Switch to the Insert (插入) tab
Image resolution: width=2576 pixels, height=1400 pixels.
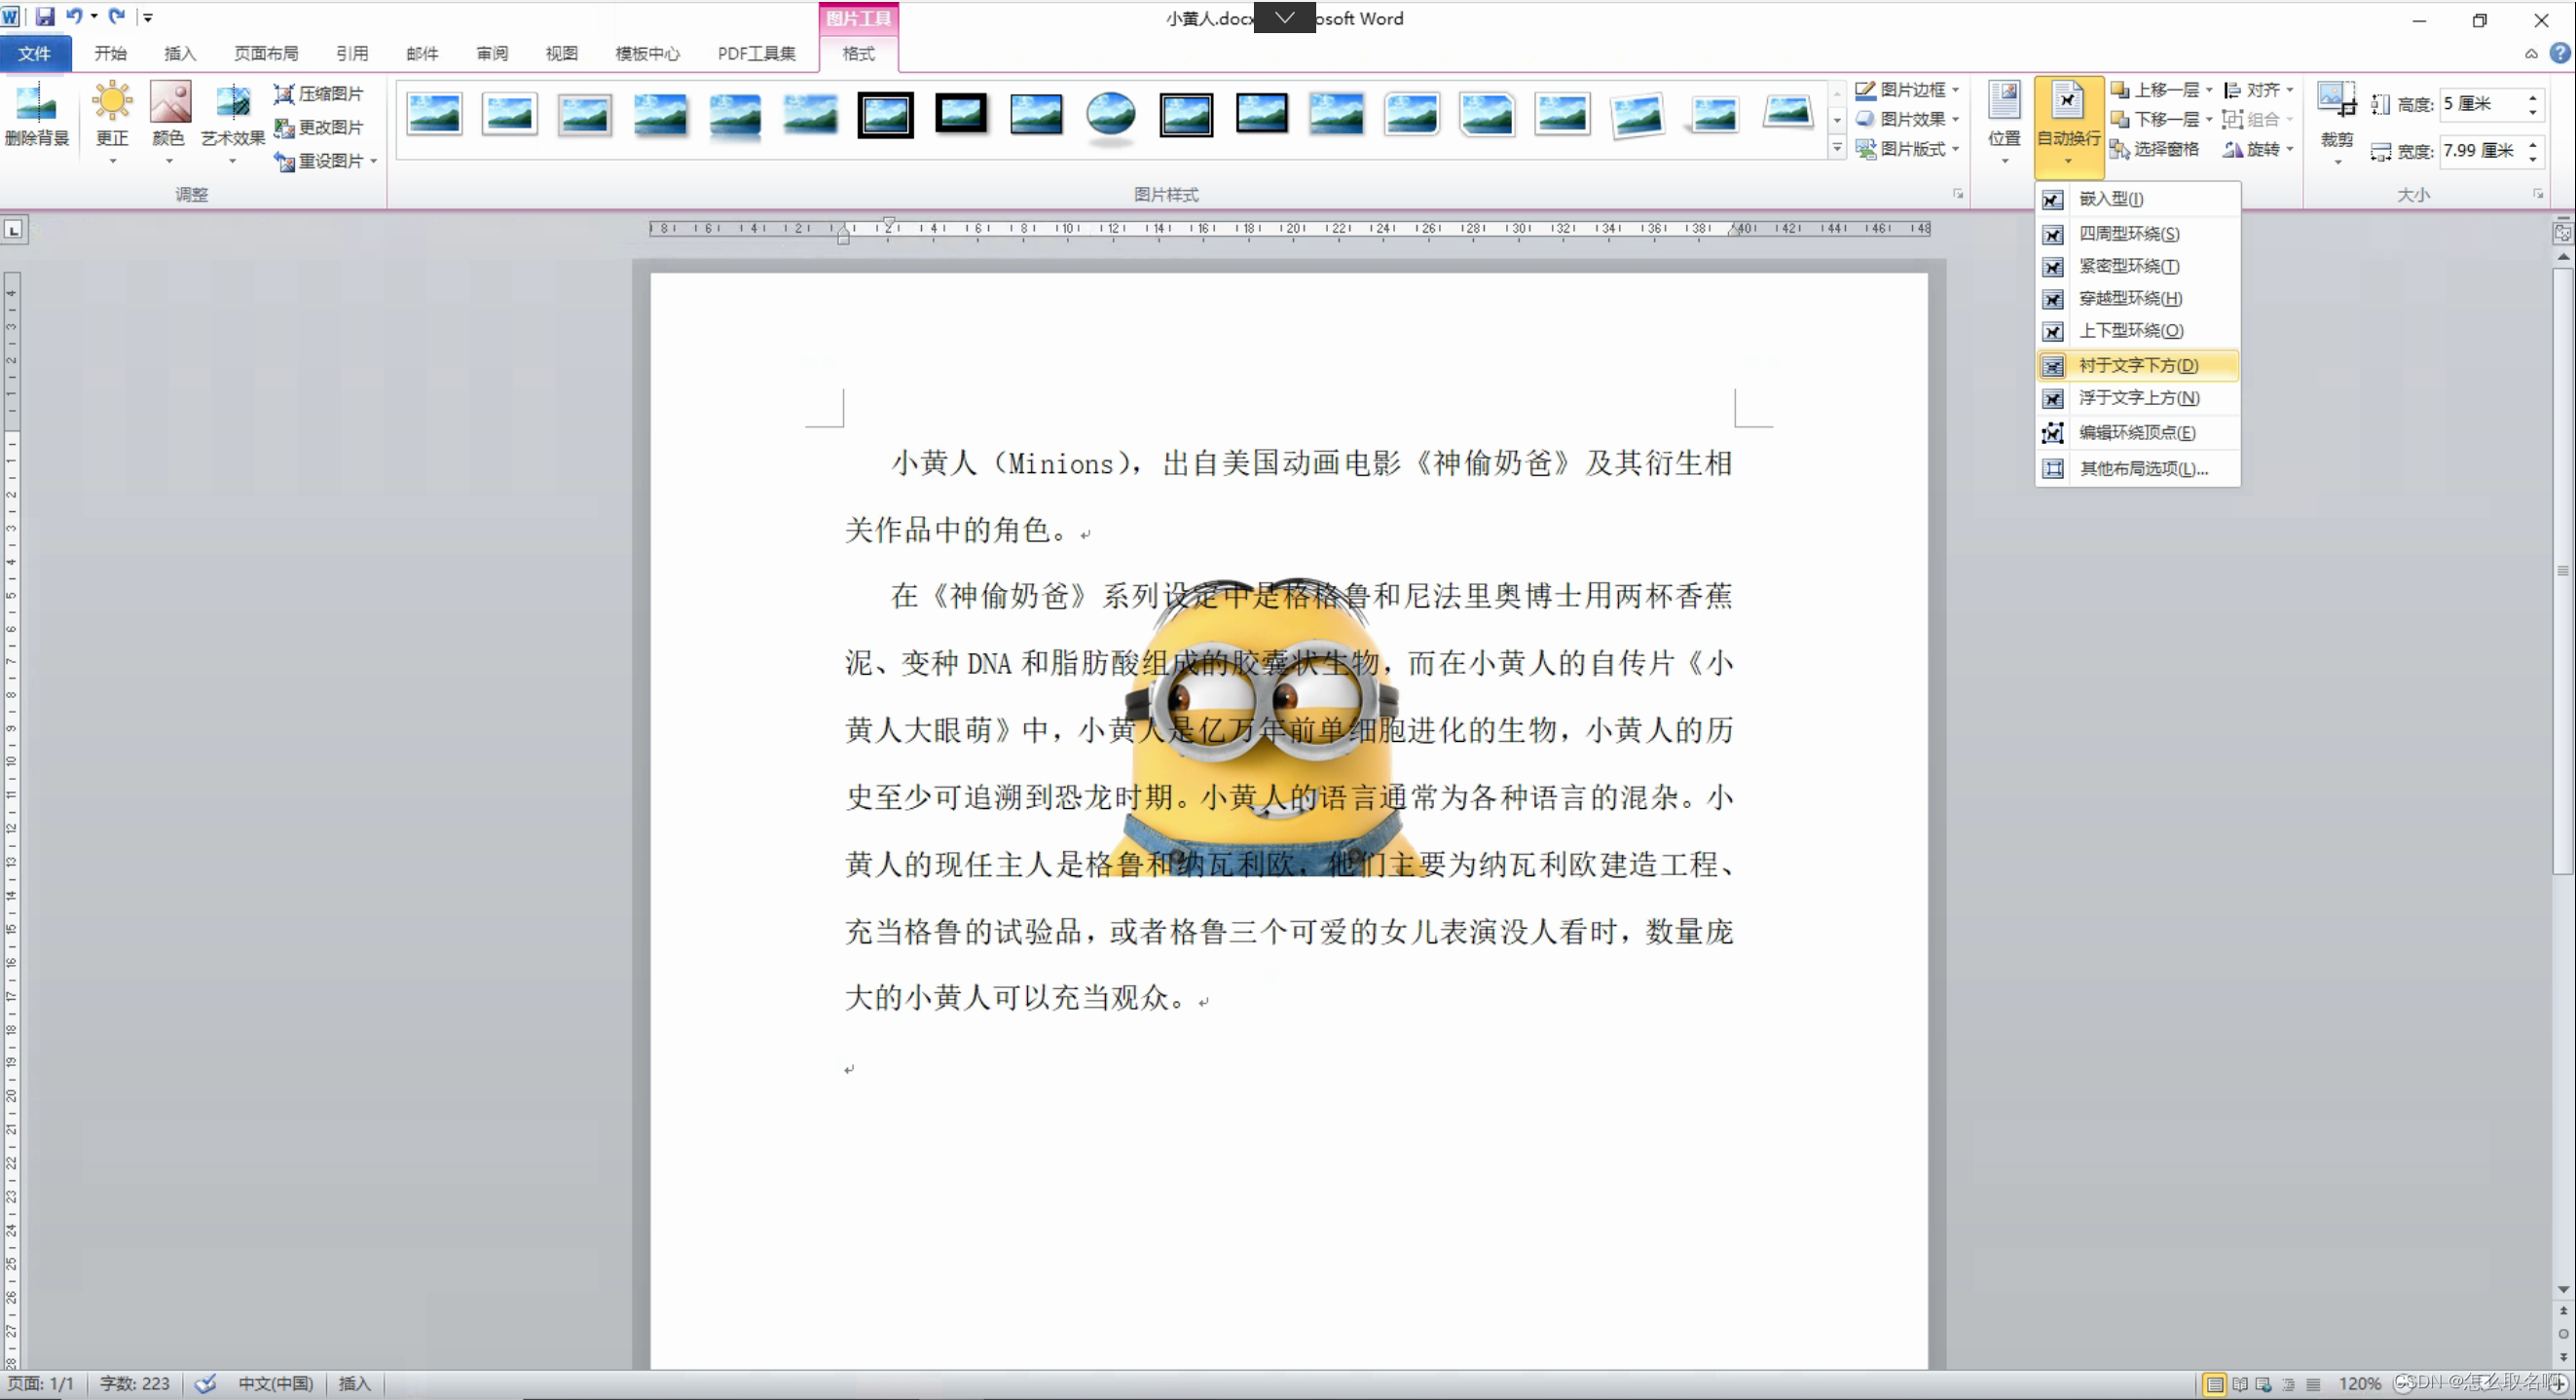(x=180, y=53)
